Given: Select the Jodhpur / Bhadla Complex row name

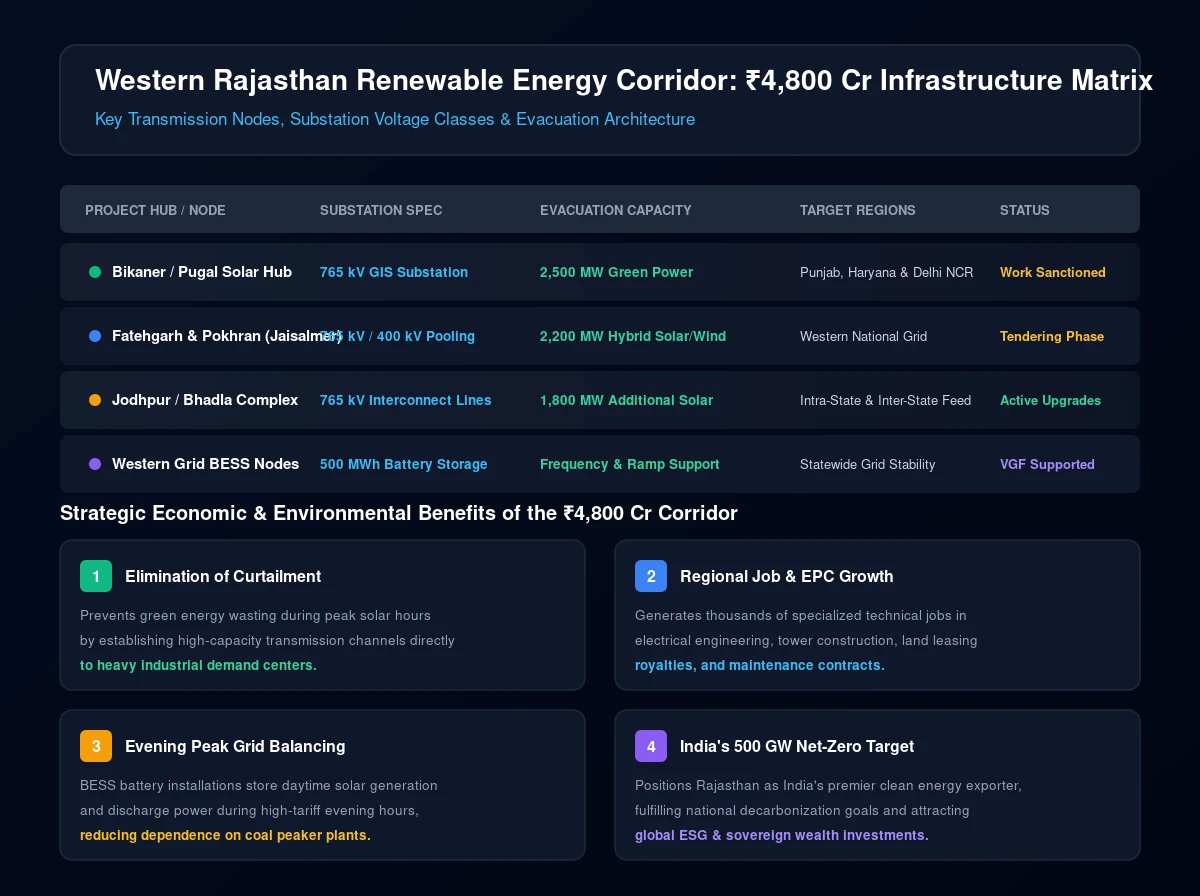Looking at the screenshot, I should pos(205,400).
